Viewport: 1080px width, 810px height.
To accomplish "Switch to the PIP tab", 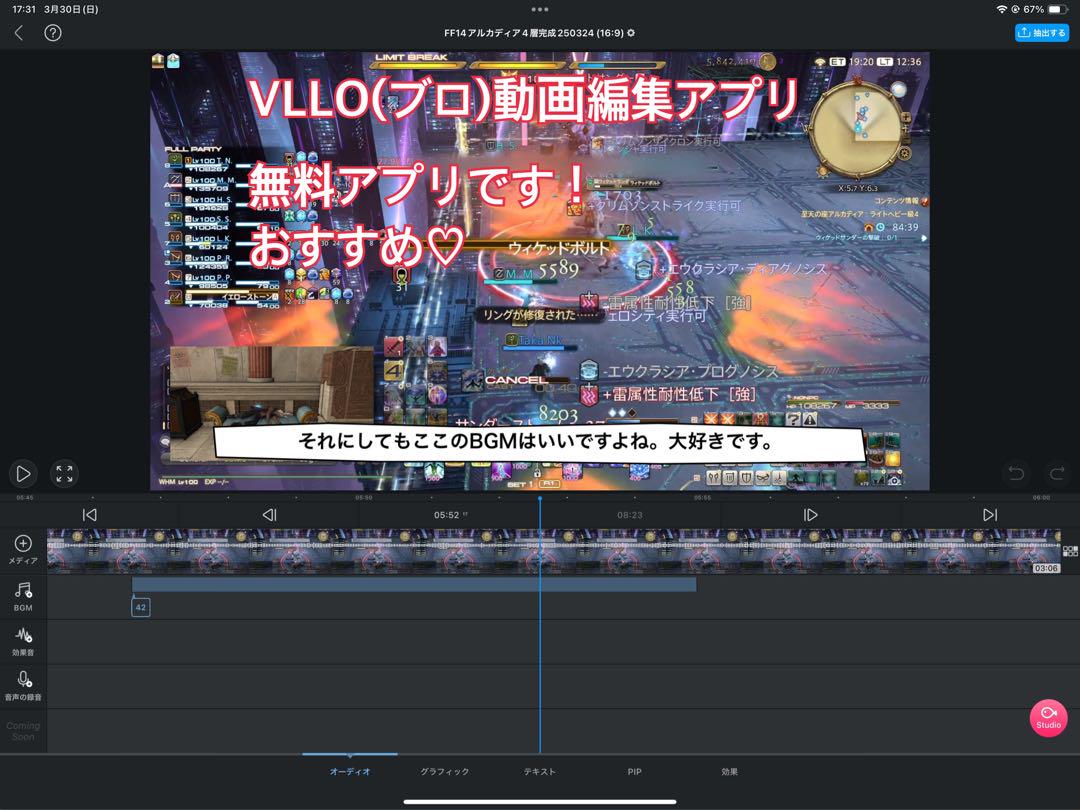I will tap(634, 771).
